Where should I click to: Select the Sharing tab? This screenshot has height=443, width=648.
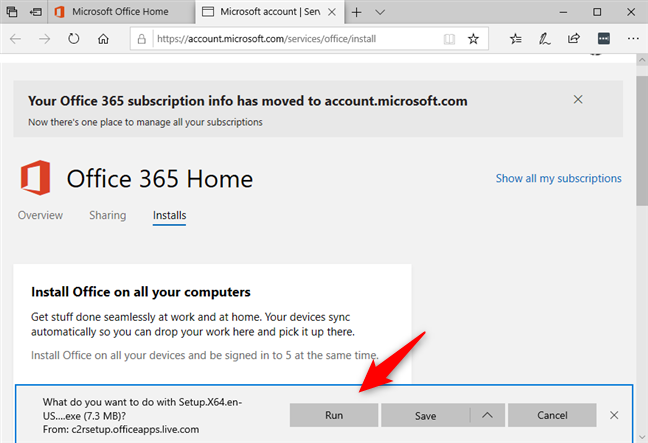pyautogui.click(x=107, y=215)
